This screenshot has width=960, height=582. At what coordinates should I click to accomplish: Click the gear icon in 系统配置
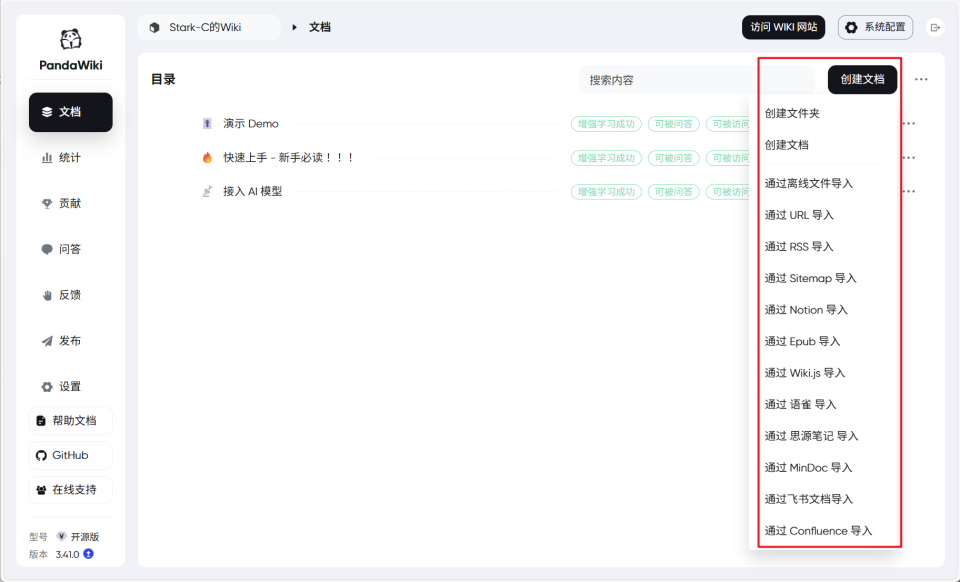851,28
